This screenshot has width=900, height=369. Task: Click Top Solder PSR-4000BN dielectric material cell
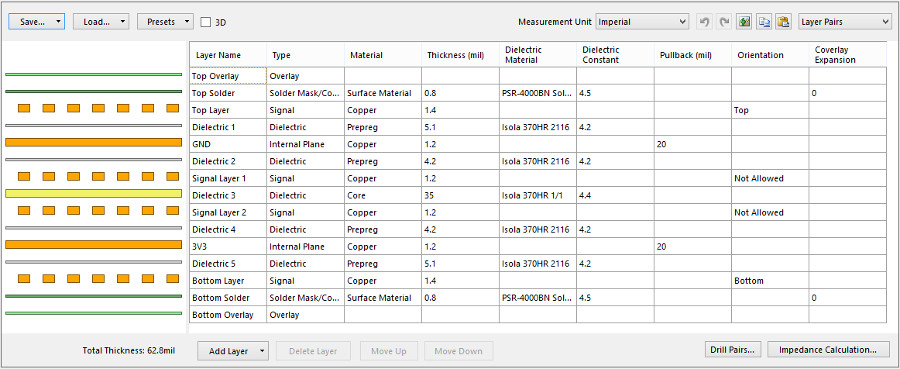click(x=538, y=93)
